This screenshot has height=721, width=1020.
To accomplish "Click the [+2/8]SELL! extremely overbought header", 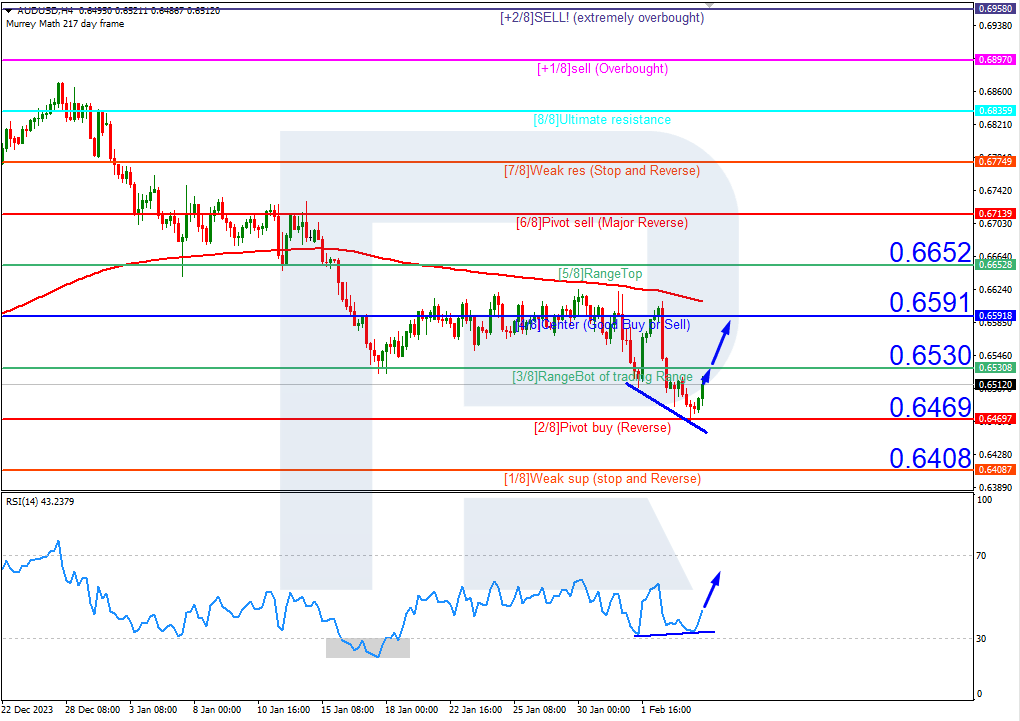I will pyautogui.click(x=604, y=17).
